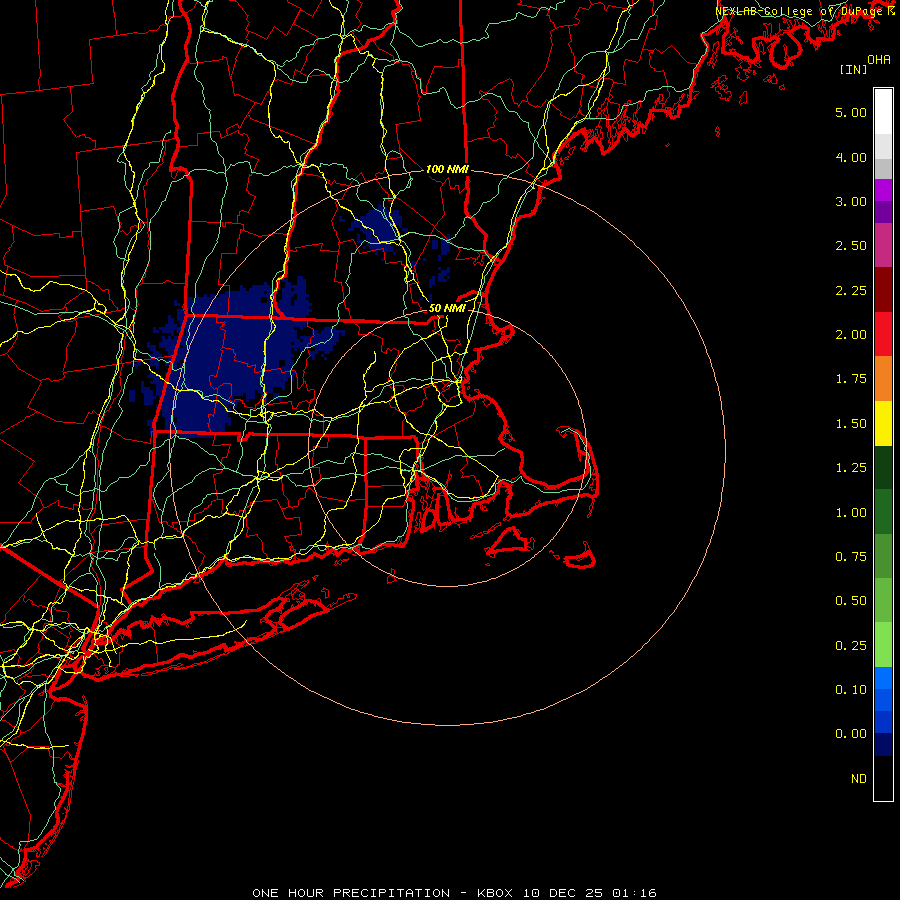The height and width of the screenshot is (900, 900).
Task: Click the white 5.00 inch color swatch
Action: coord(883,112)
